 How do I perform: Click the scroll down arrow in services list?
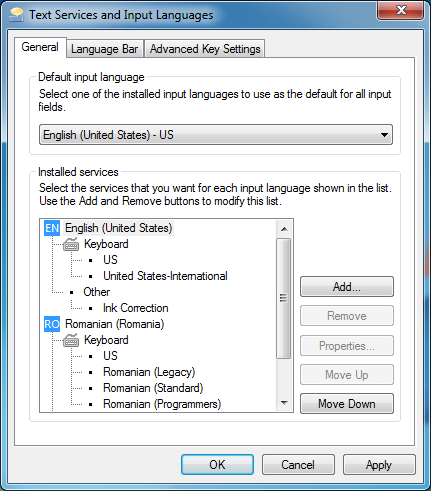pos(284,403)
